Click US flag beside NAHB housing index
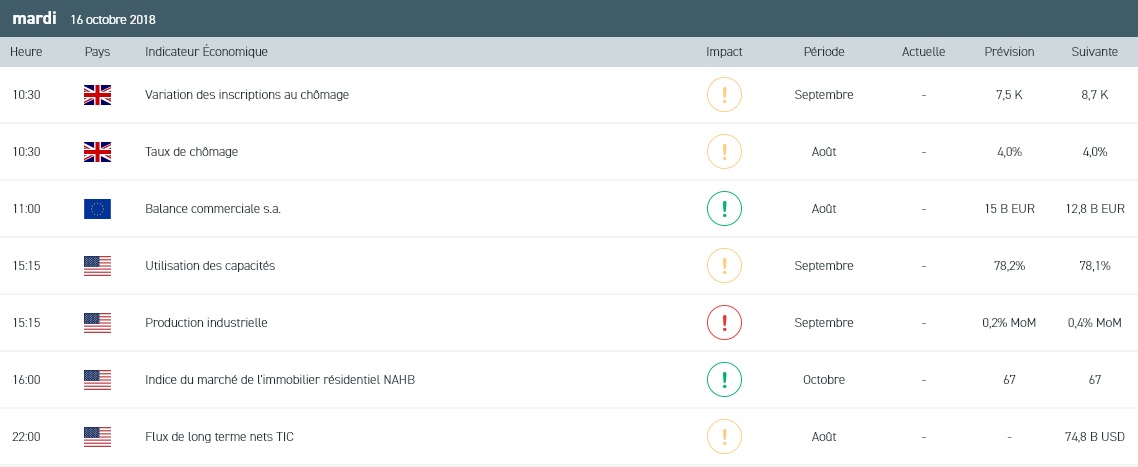 pyautogui.click(x=97, y=380)
